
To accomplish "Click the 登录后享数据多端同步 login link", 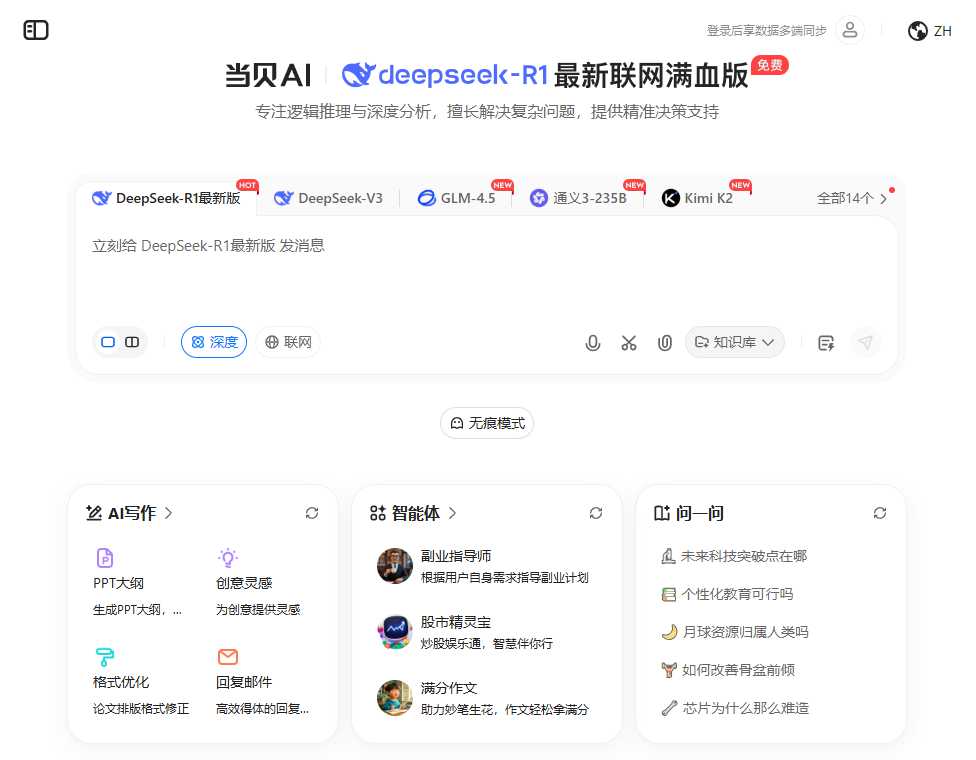I will point(766,30).
